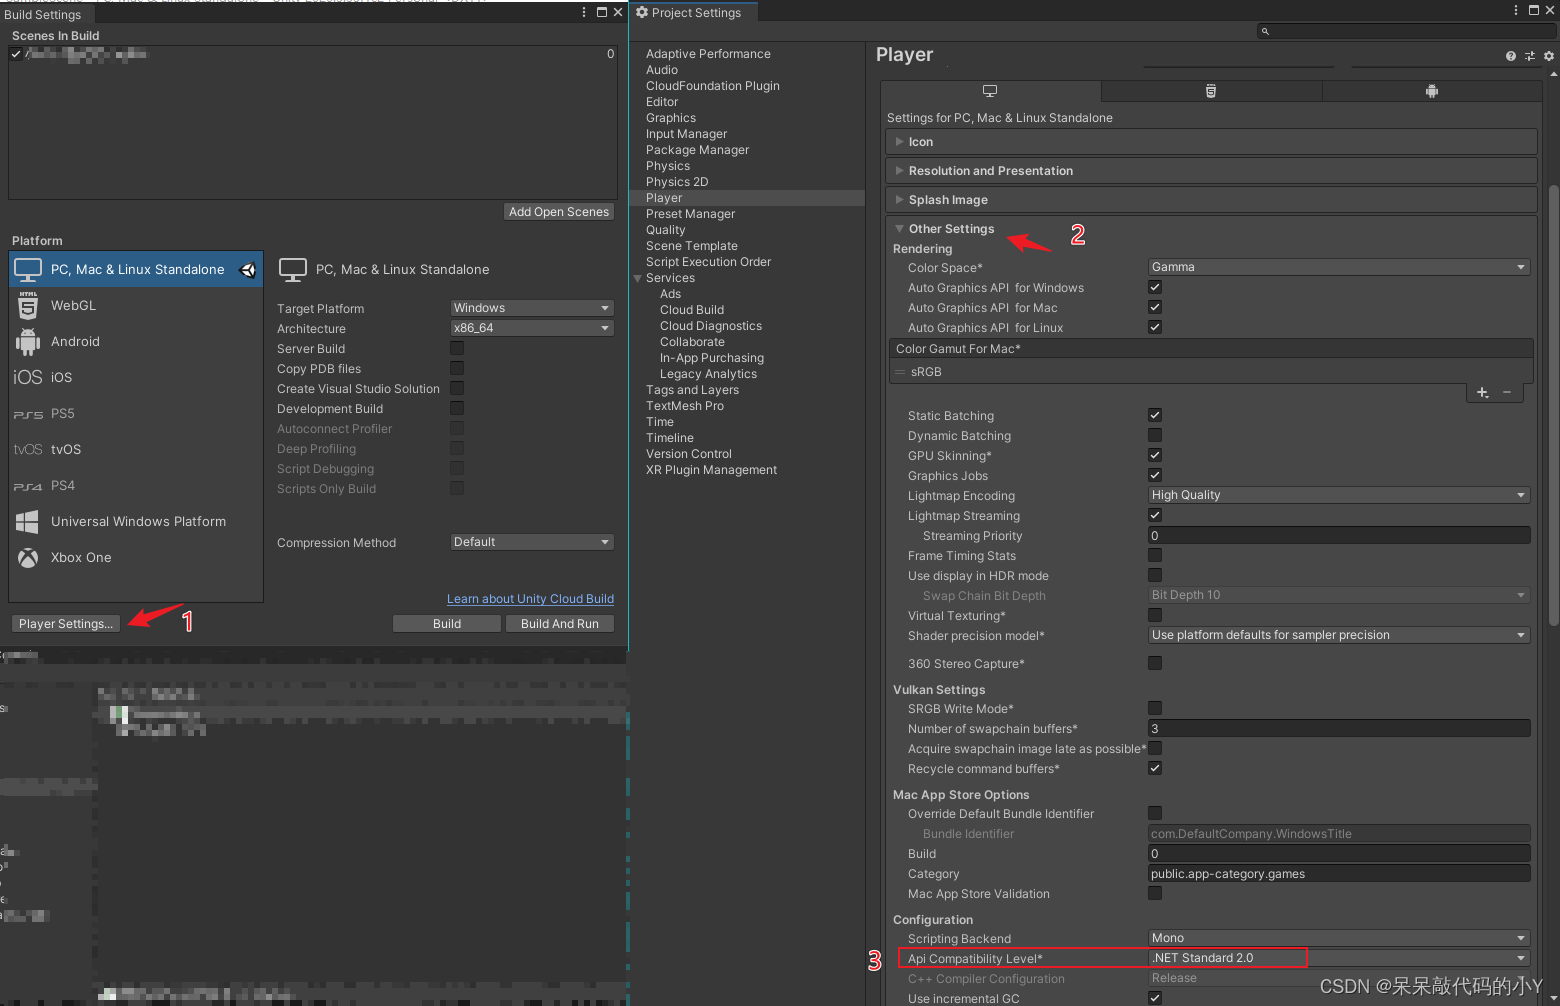Open Player preset sliders icon
The width and height of the screenshot is (1560, 1006).
point(1530,56)
